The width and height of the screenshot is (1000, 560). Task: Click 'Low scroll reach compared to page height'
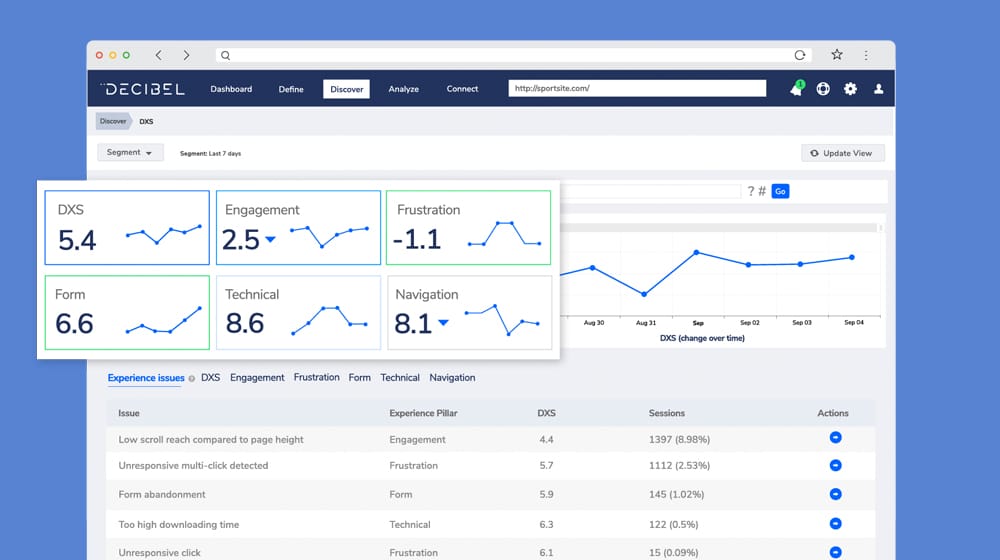(211, 439)
